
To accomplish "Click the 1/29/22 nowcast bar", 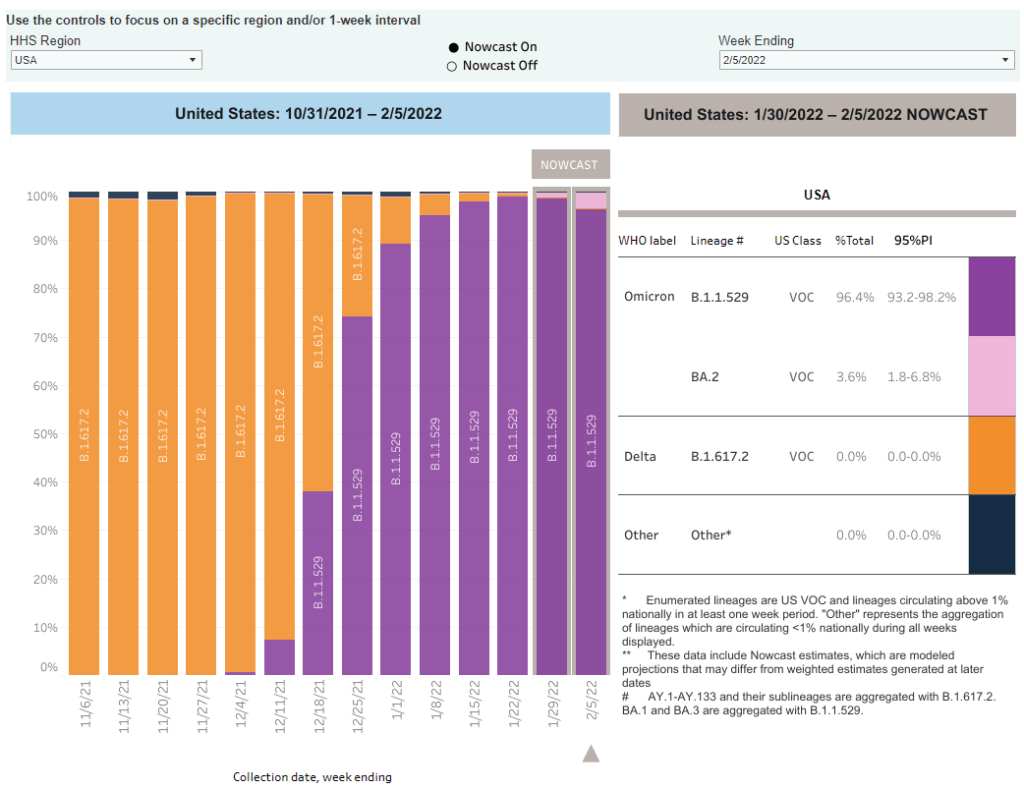I will (x=551, y=436).
